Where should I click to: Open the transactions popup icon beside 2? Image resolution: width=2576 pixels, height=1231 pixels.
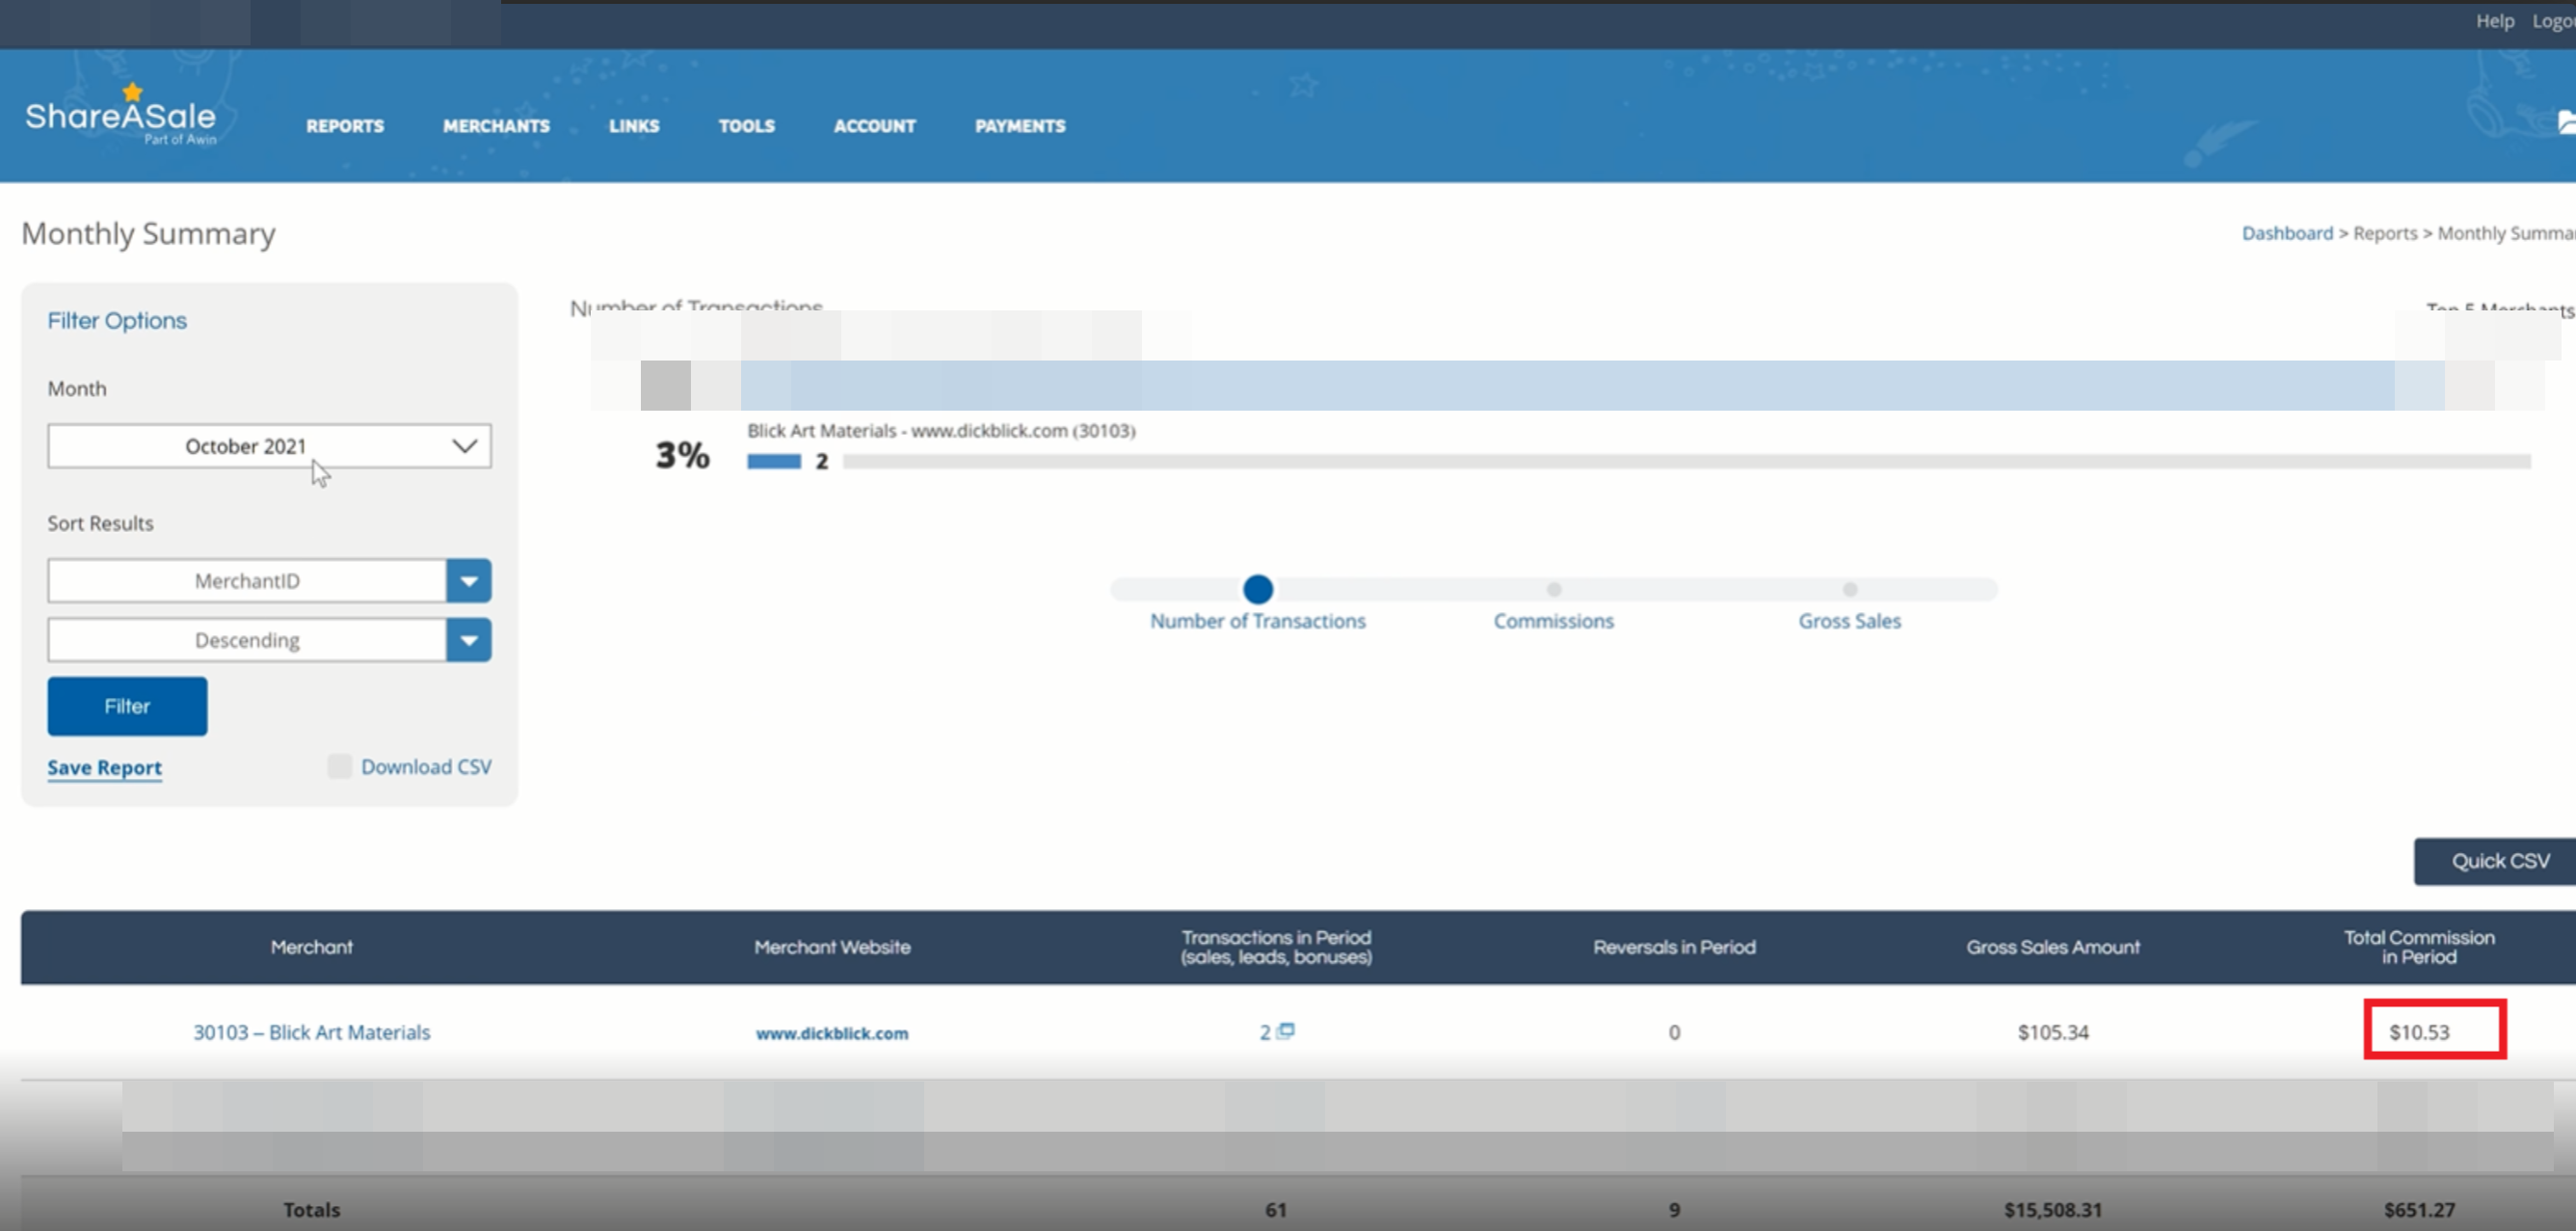[1286, 1030]
